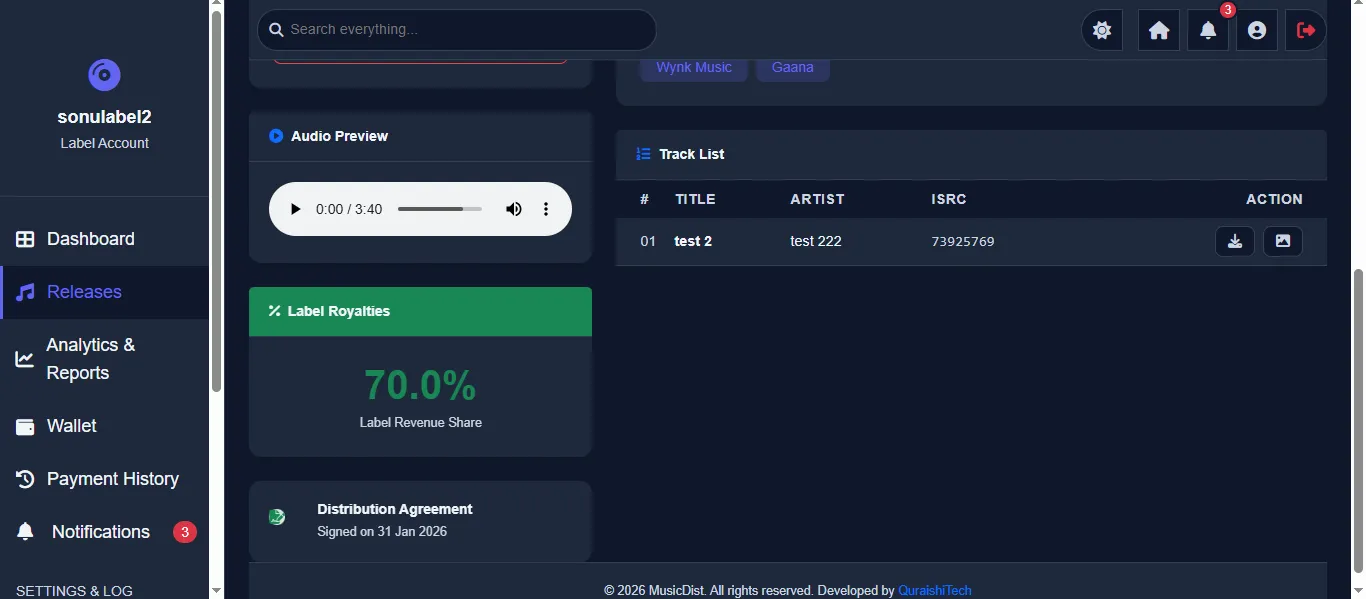The image size is (1366, 599).
Task: Click the artist name test 222
Action: pyautogui.click(x=816, y=241)
